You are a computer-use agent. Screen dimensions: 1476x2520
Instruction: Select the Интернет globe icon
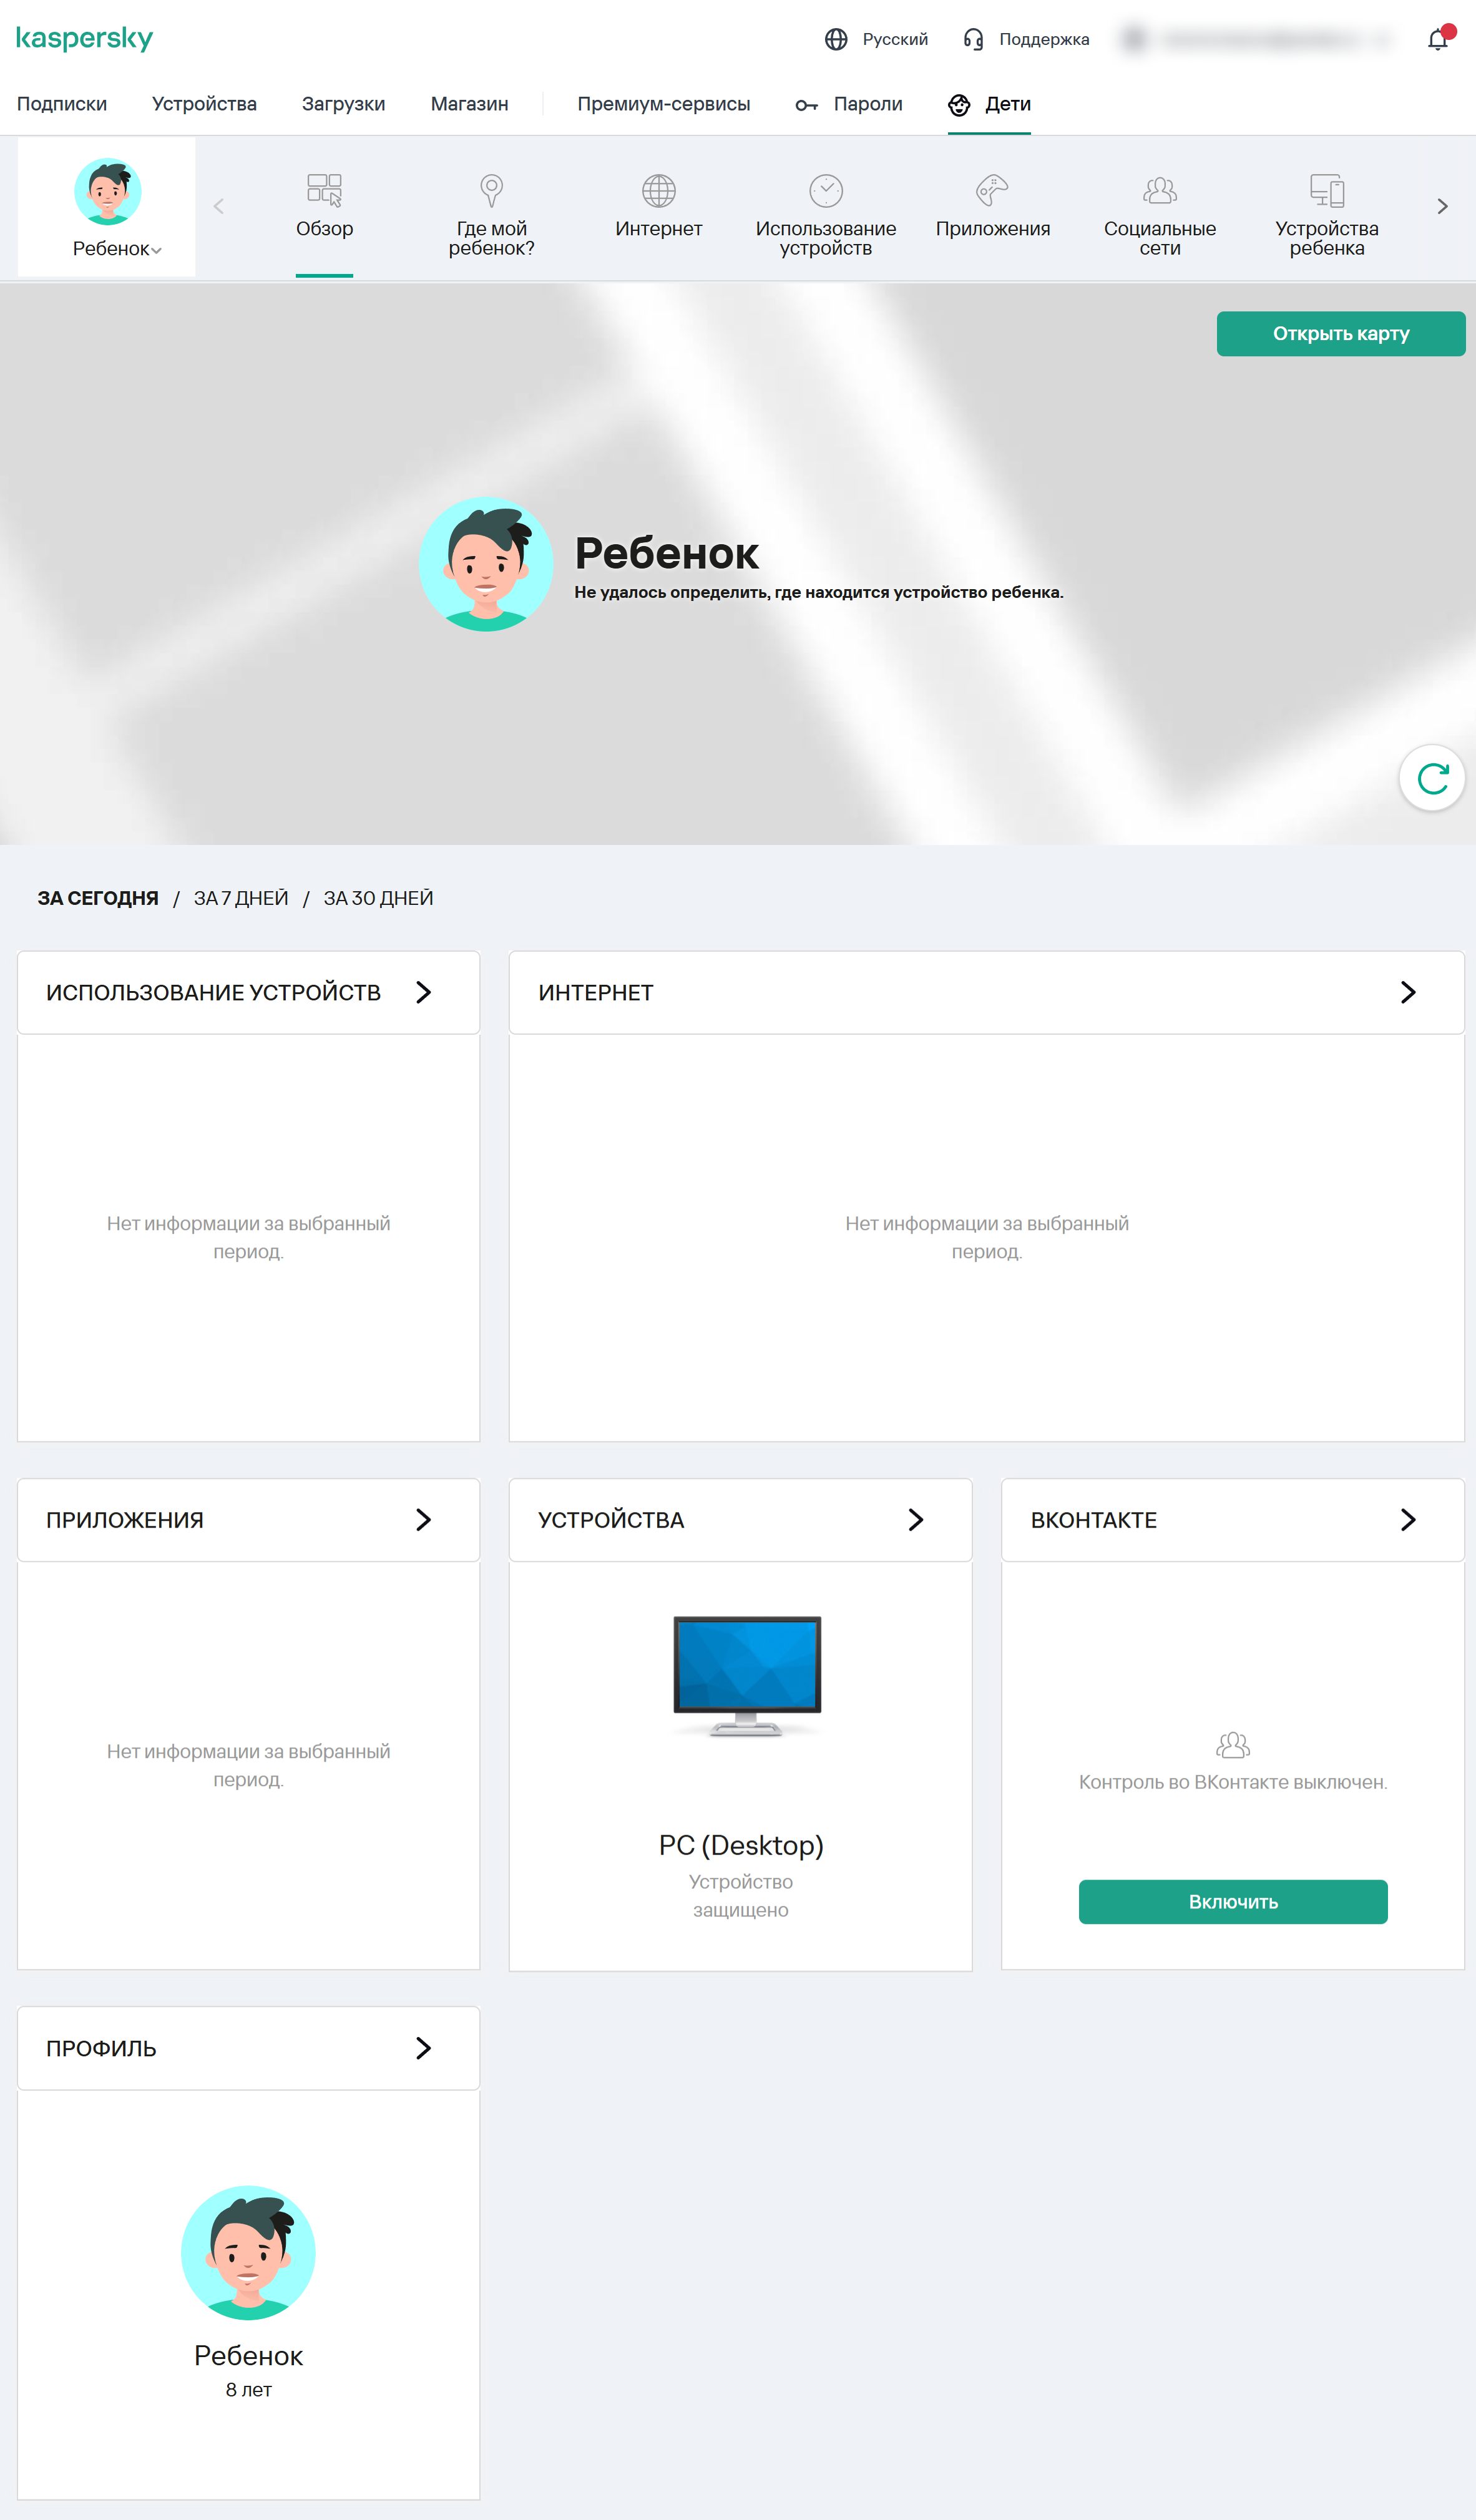click(x=658, y=190)
